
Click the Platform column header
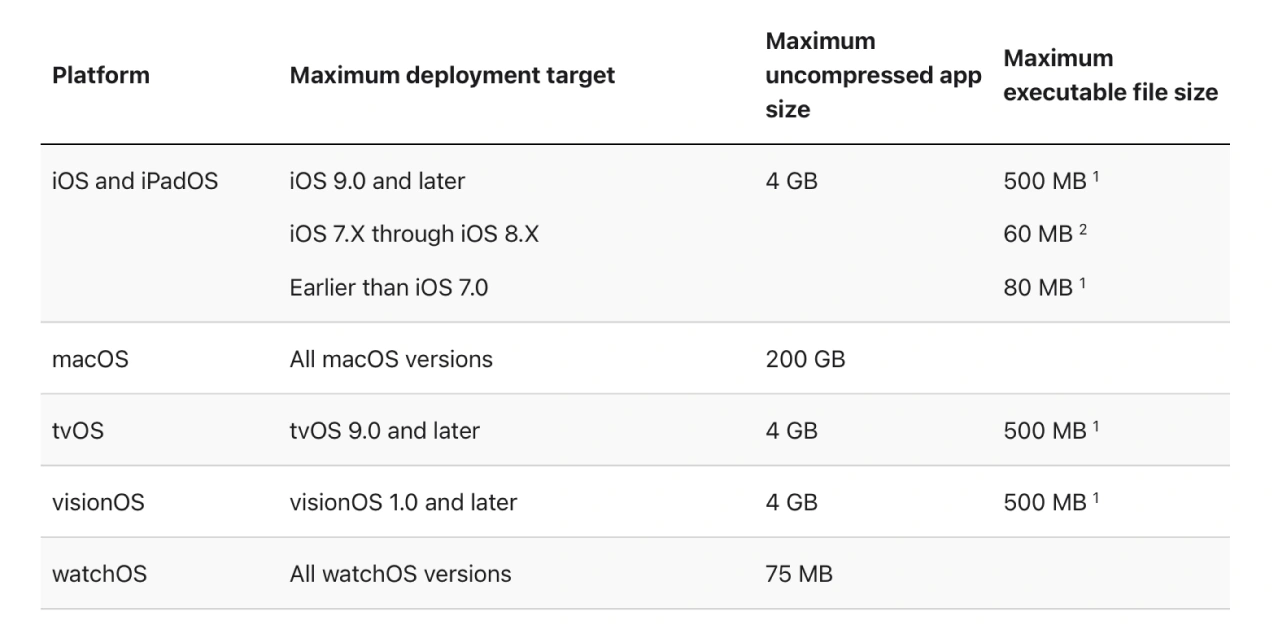point(101,75)
